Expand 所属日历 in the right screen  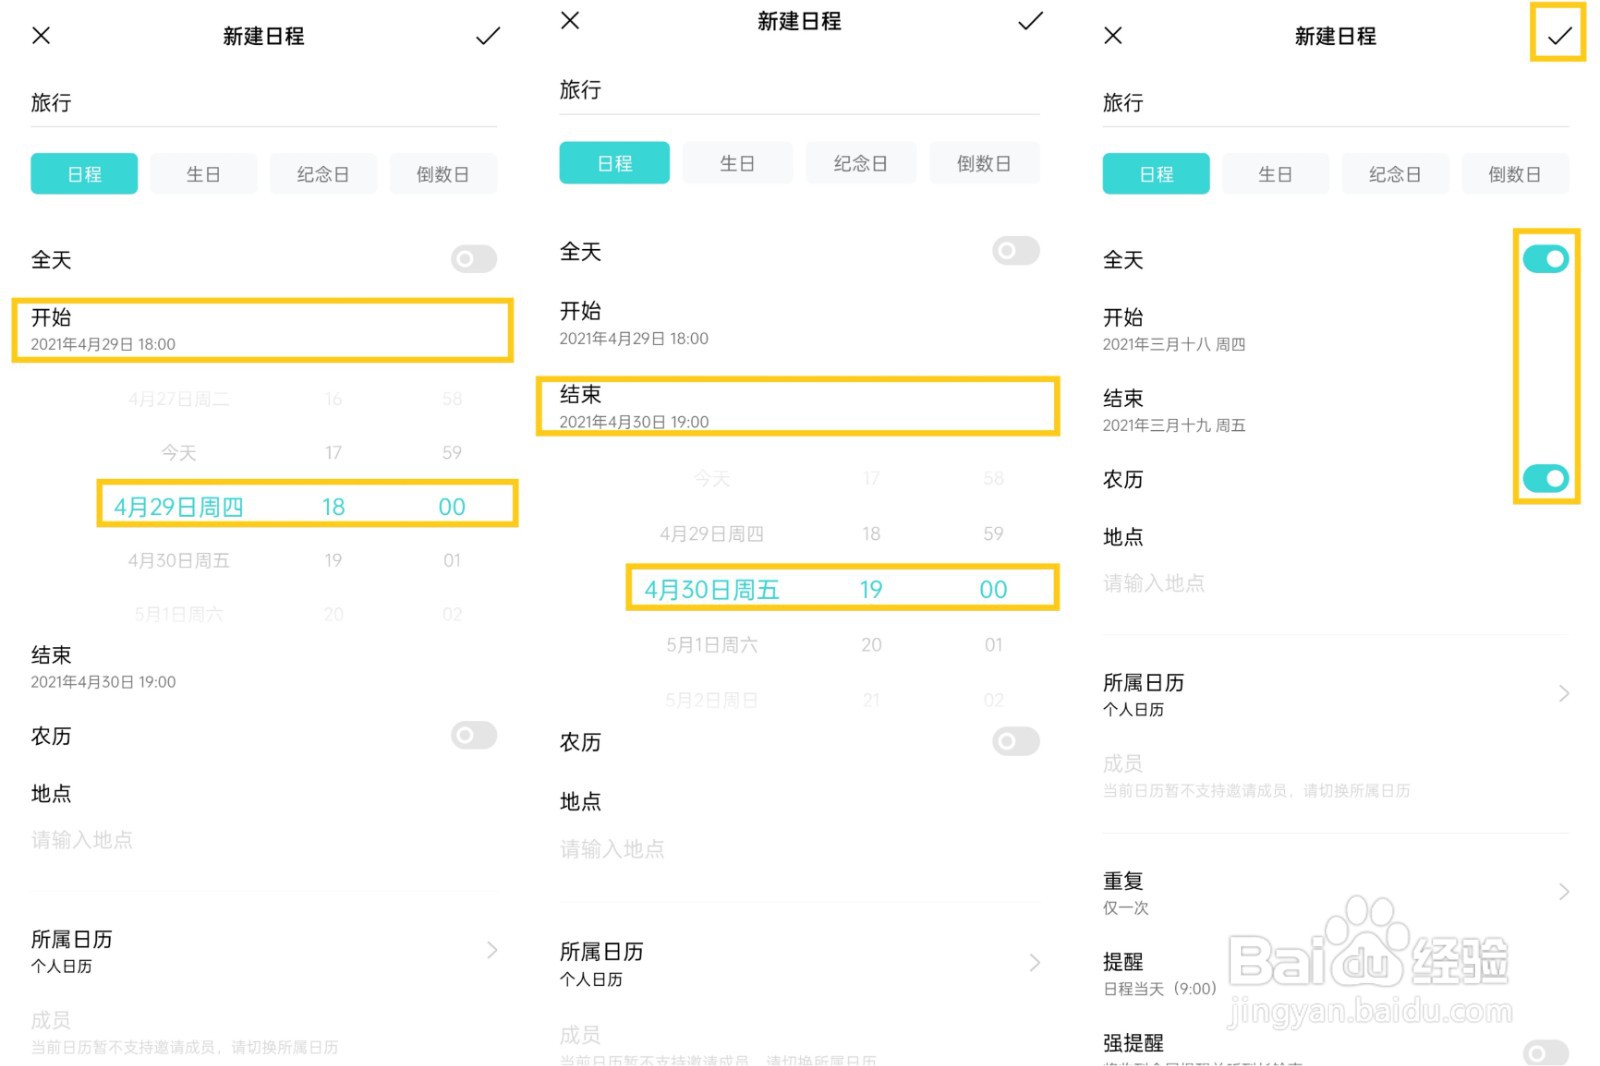(1564, 694)
